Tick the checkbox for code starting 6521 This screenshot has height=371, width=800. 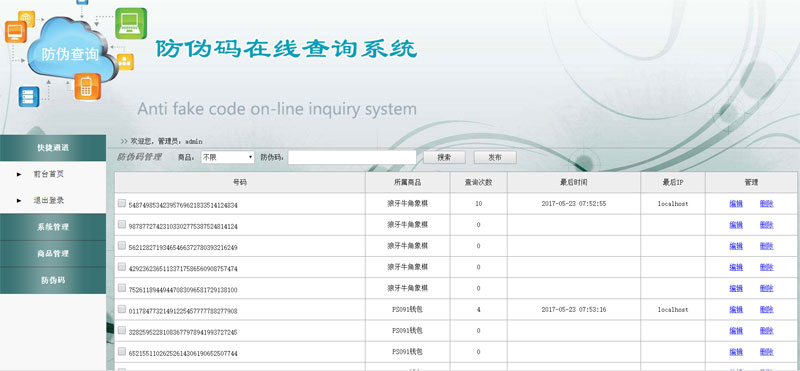pos(122,351)
